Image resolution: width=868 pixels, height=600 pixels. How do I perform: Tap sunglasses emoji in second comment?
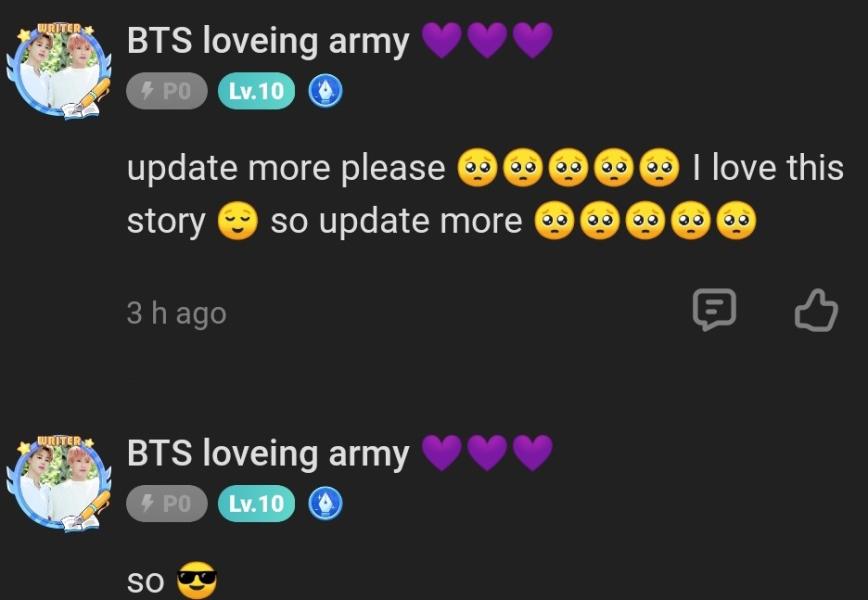(x=197, y=580)
